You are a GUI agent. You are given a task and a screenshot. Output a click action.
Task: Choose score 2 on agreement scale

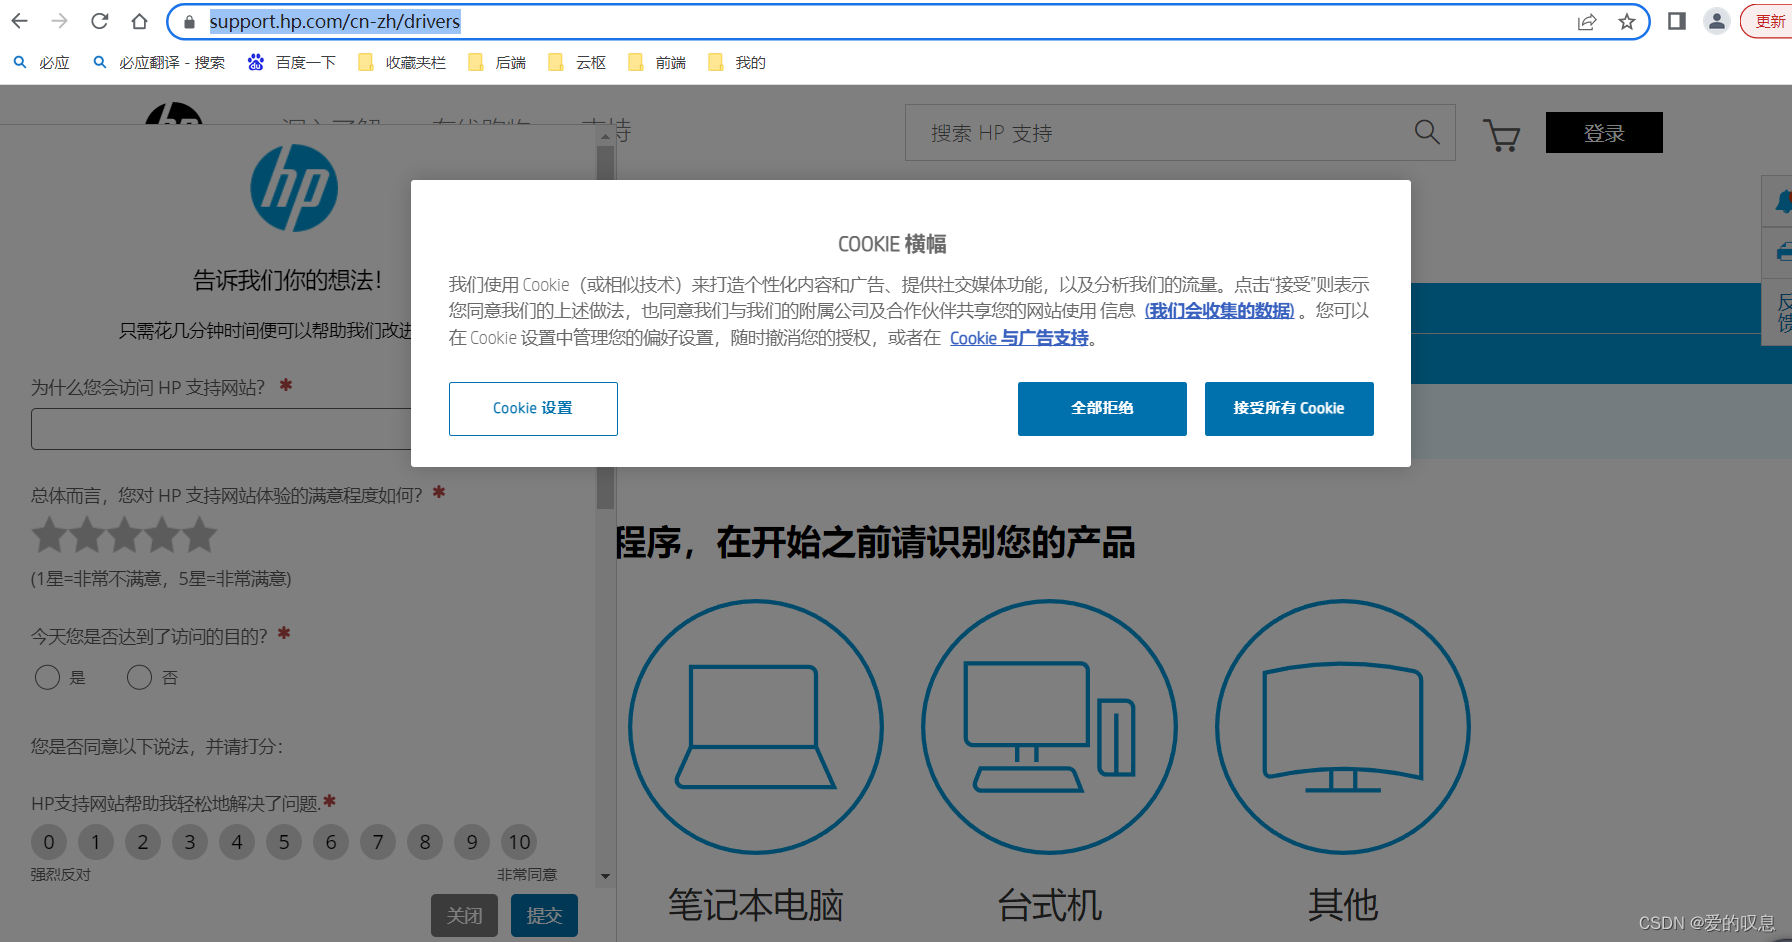point(143,842)
